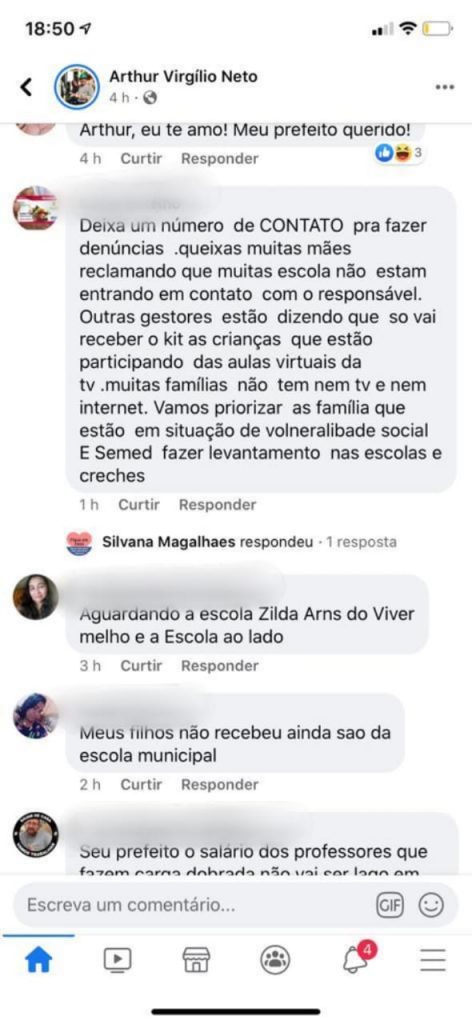The image size is (472, 1024).
Task: Open Arthur Virgílio Neto page name link
Action: [183, 76]
